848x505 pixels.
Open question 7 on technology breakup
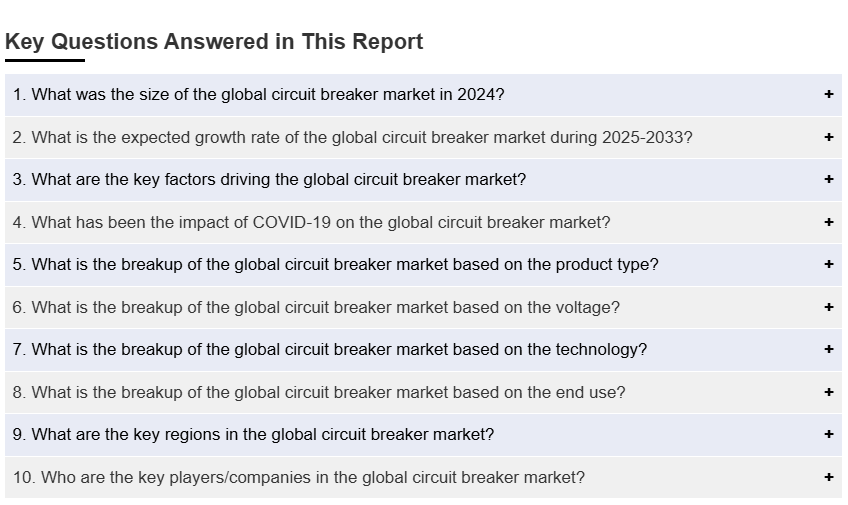point(330,350)
